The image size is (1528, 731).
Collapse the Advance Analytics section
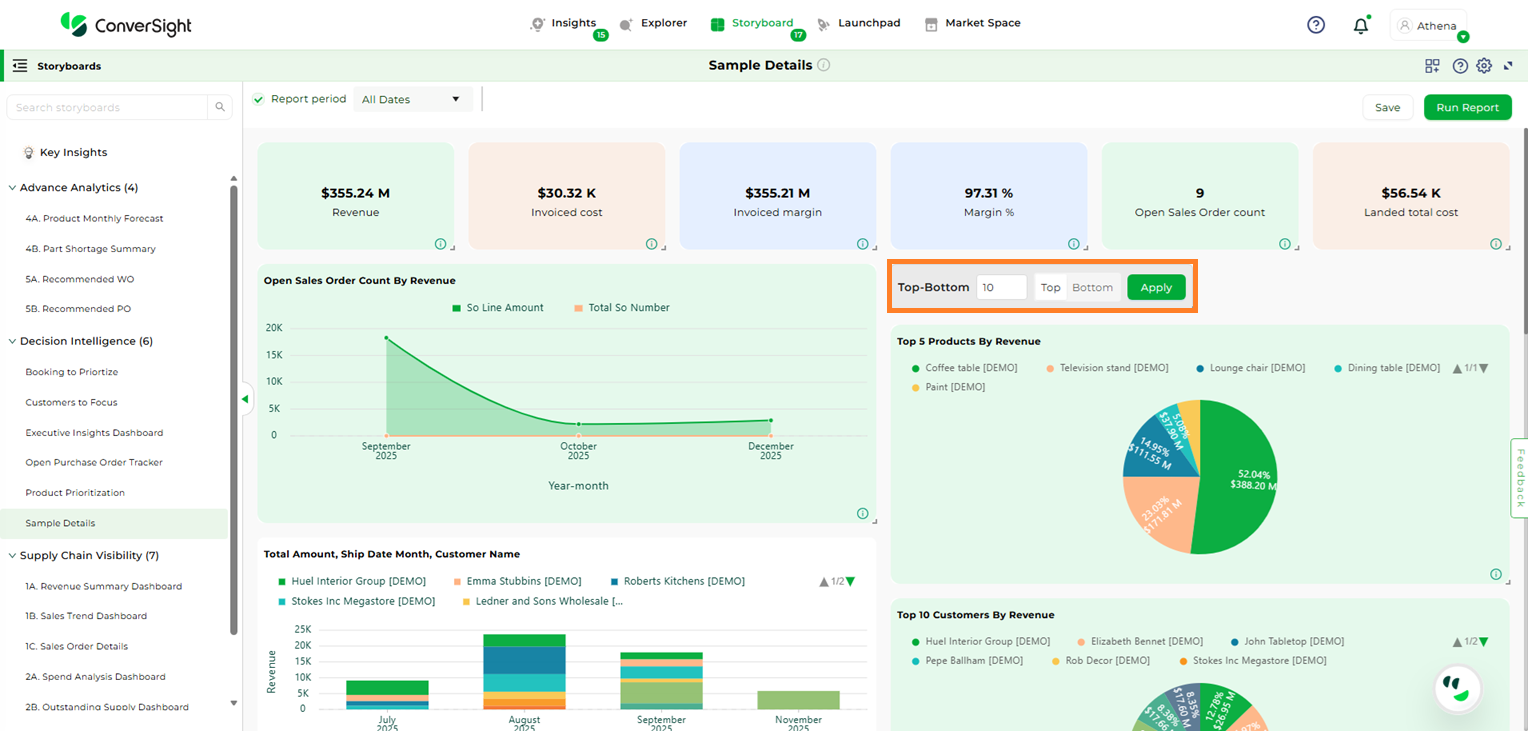coord(12,188)
